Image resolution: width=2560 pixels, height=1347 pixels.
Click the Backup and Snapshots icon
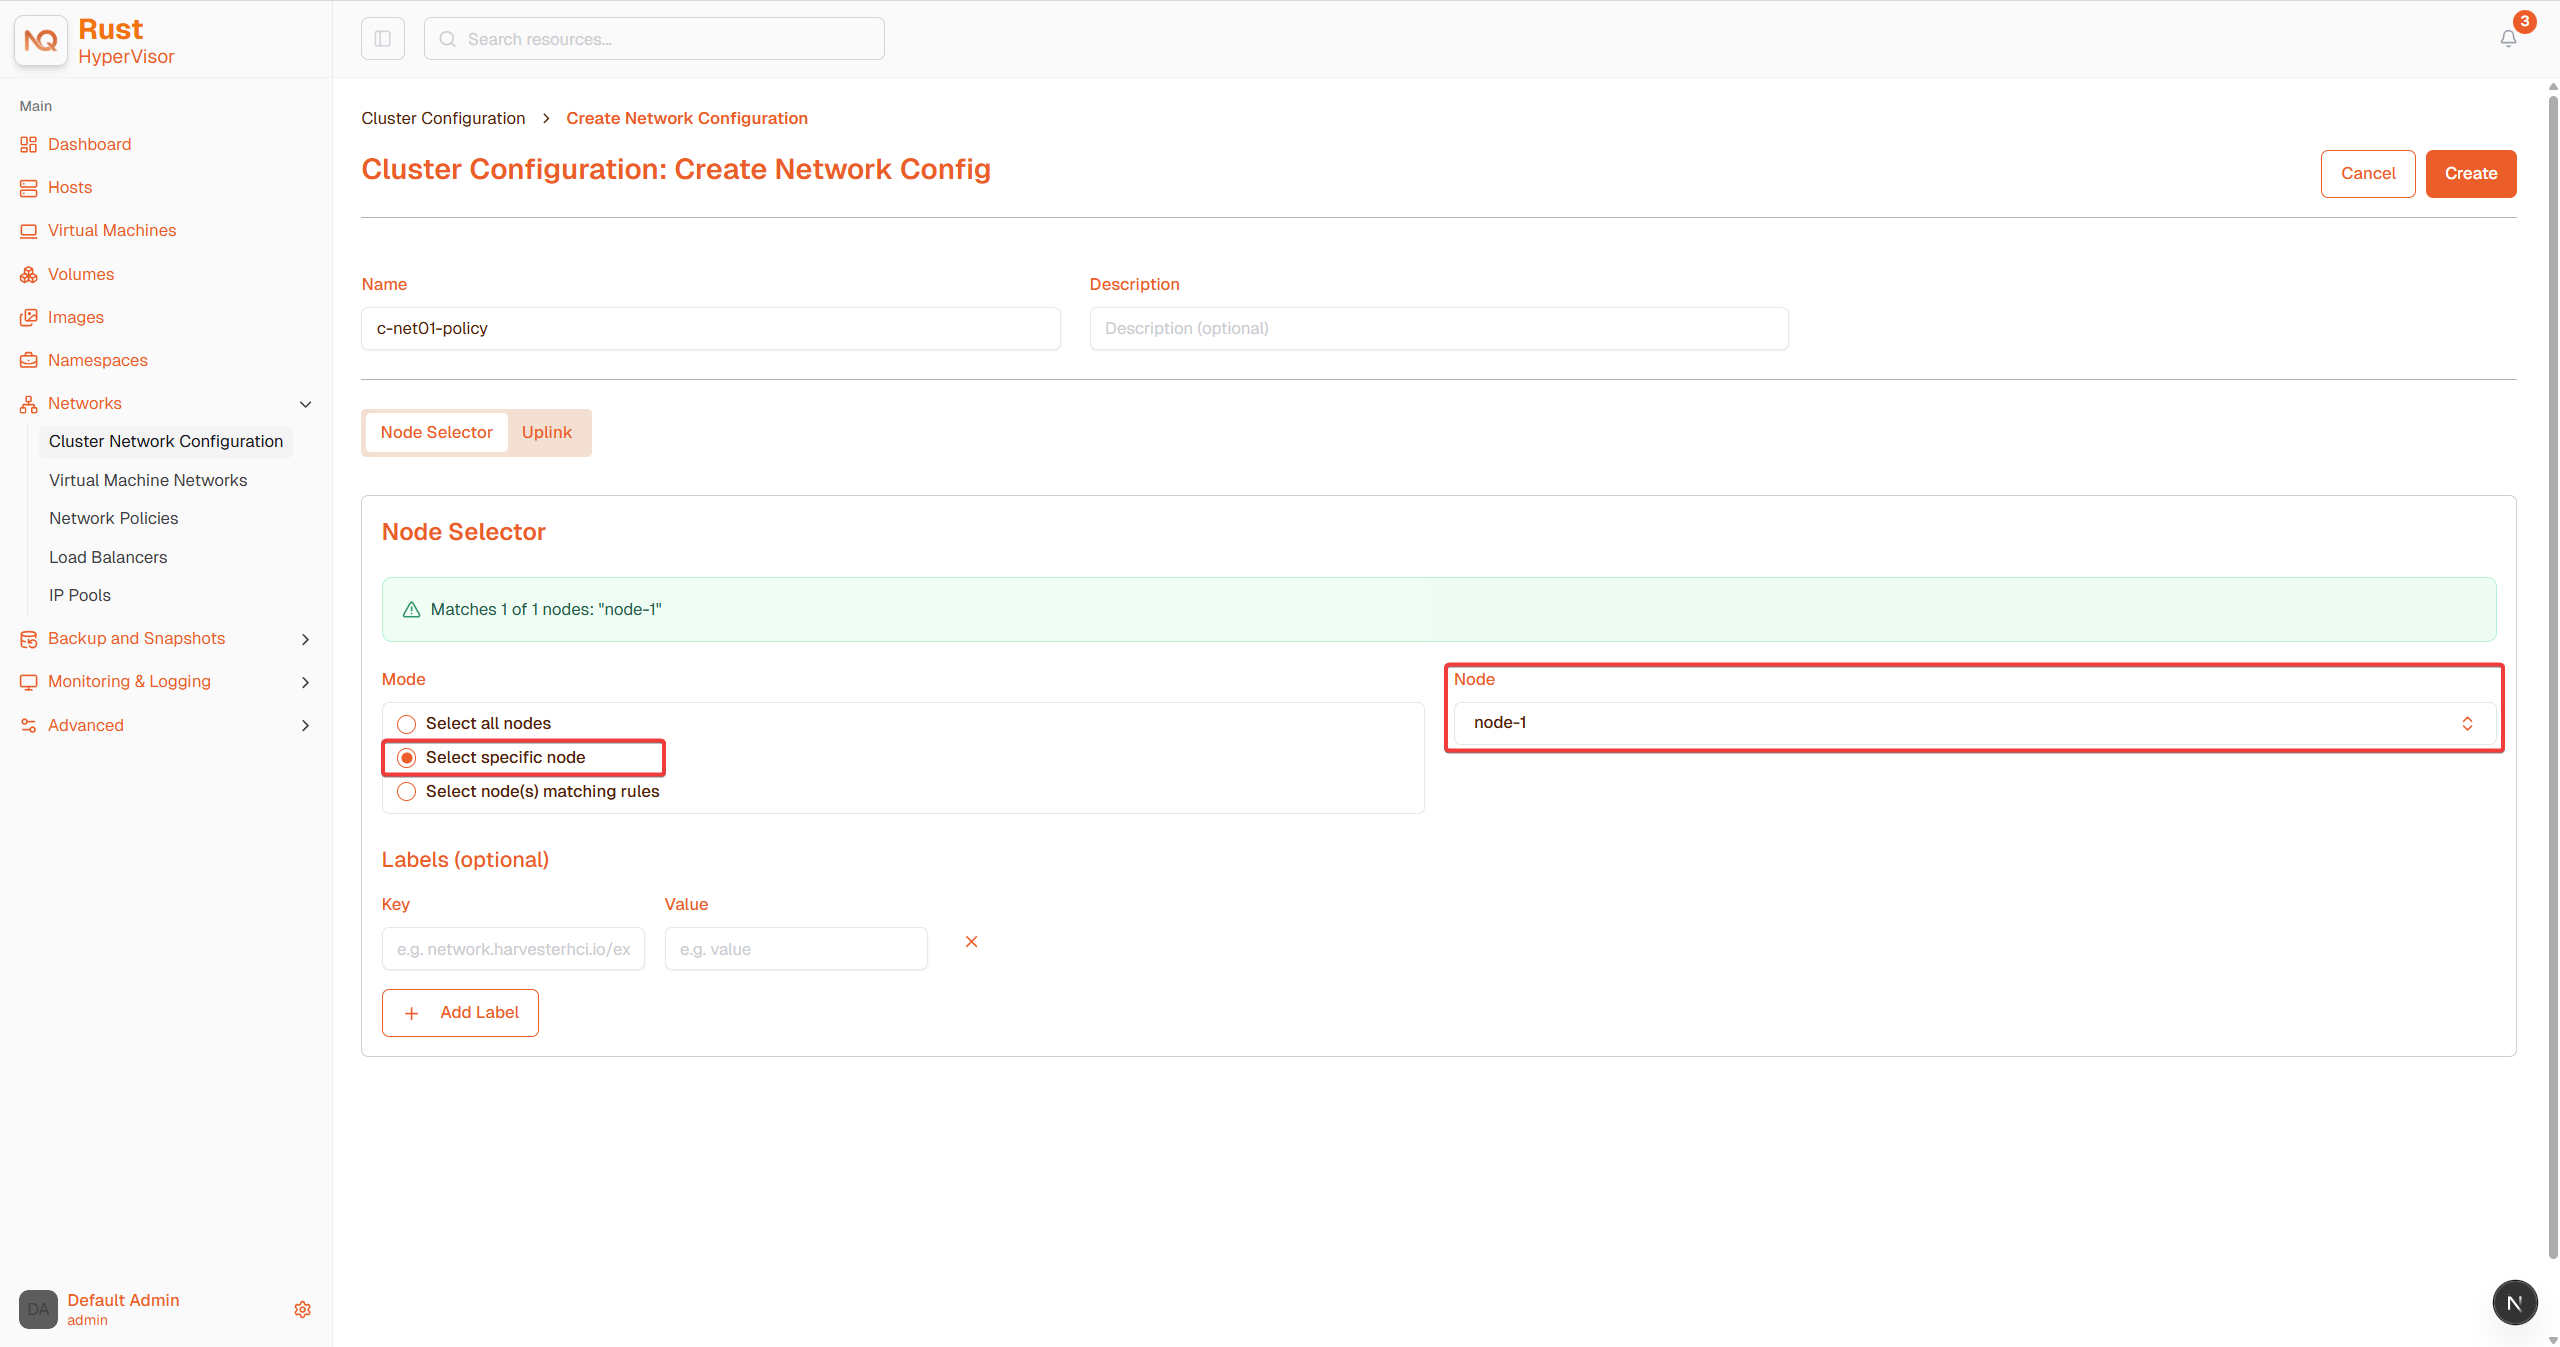pos(28,639)
